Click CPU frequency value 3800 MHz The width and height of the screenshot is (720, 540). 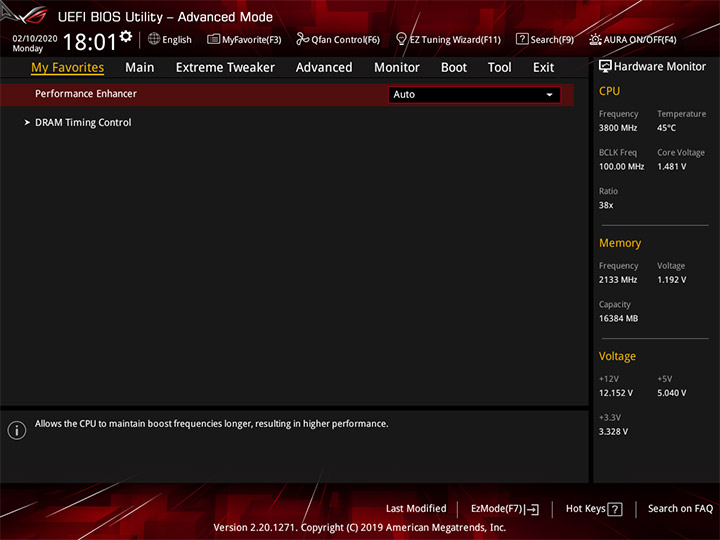618,128
